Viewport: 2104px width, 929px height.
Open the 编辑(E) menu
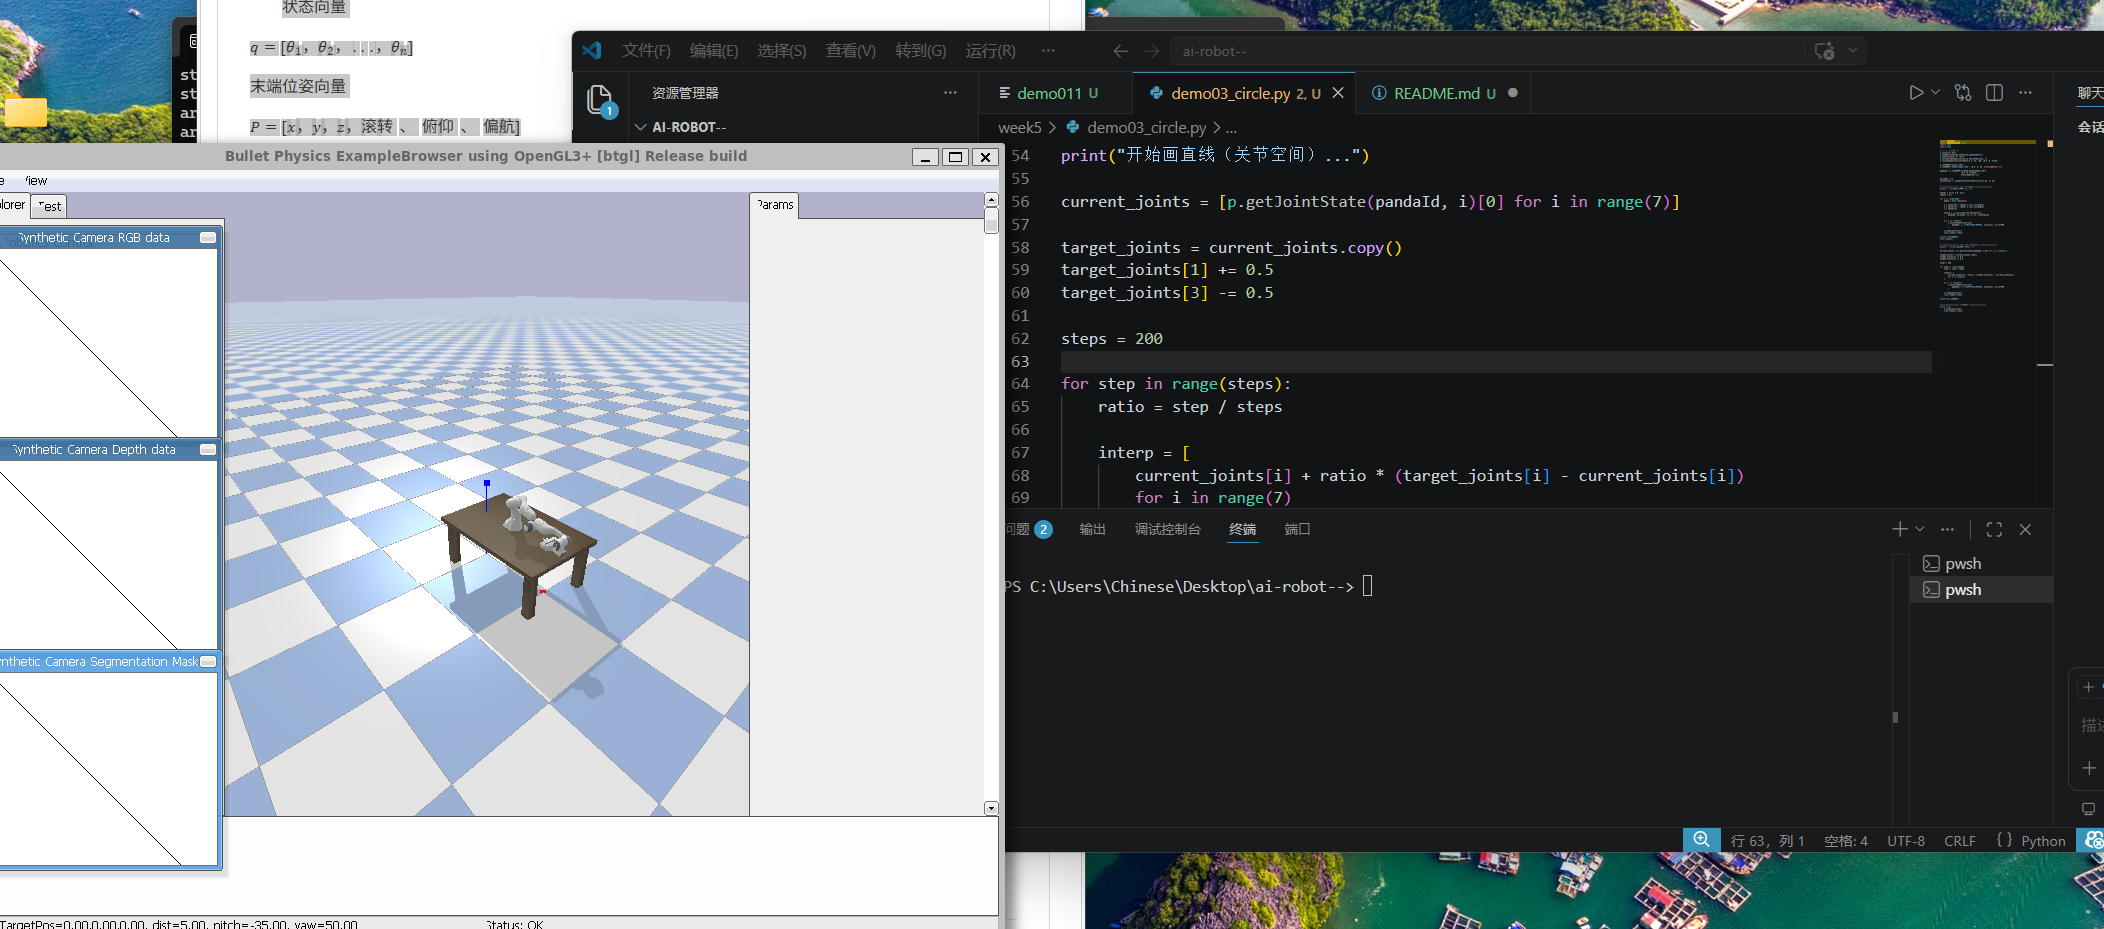(x=714, y=51)
